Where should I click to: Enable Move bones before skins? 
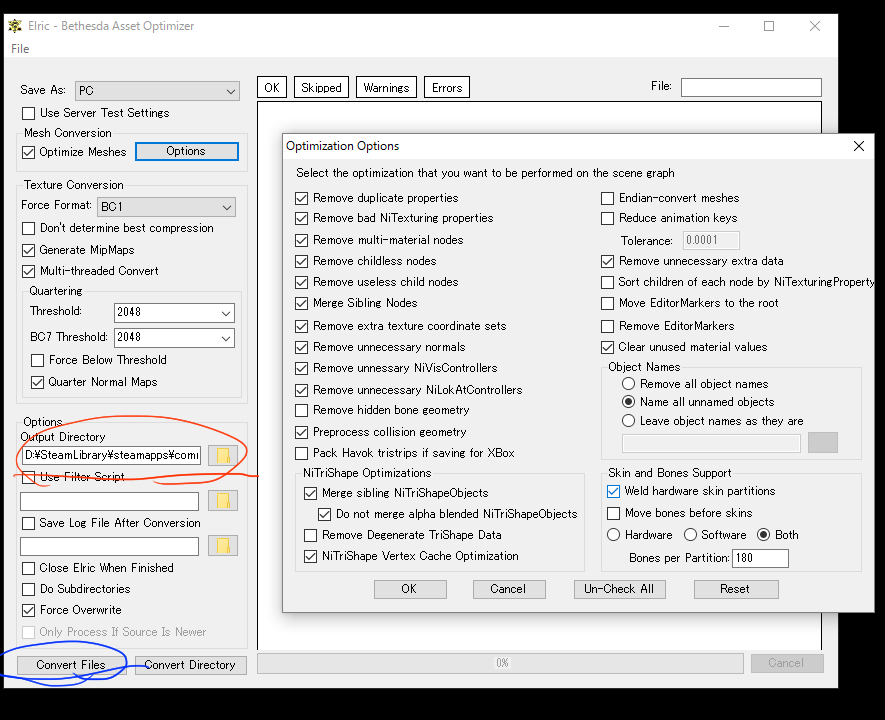pos(614,513)
